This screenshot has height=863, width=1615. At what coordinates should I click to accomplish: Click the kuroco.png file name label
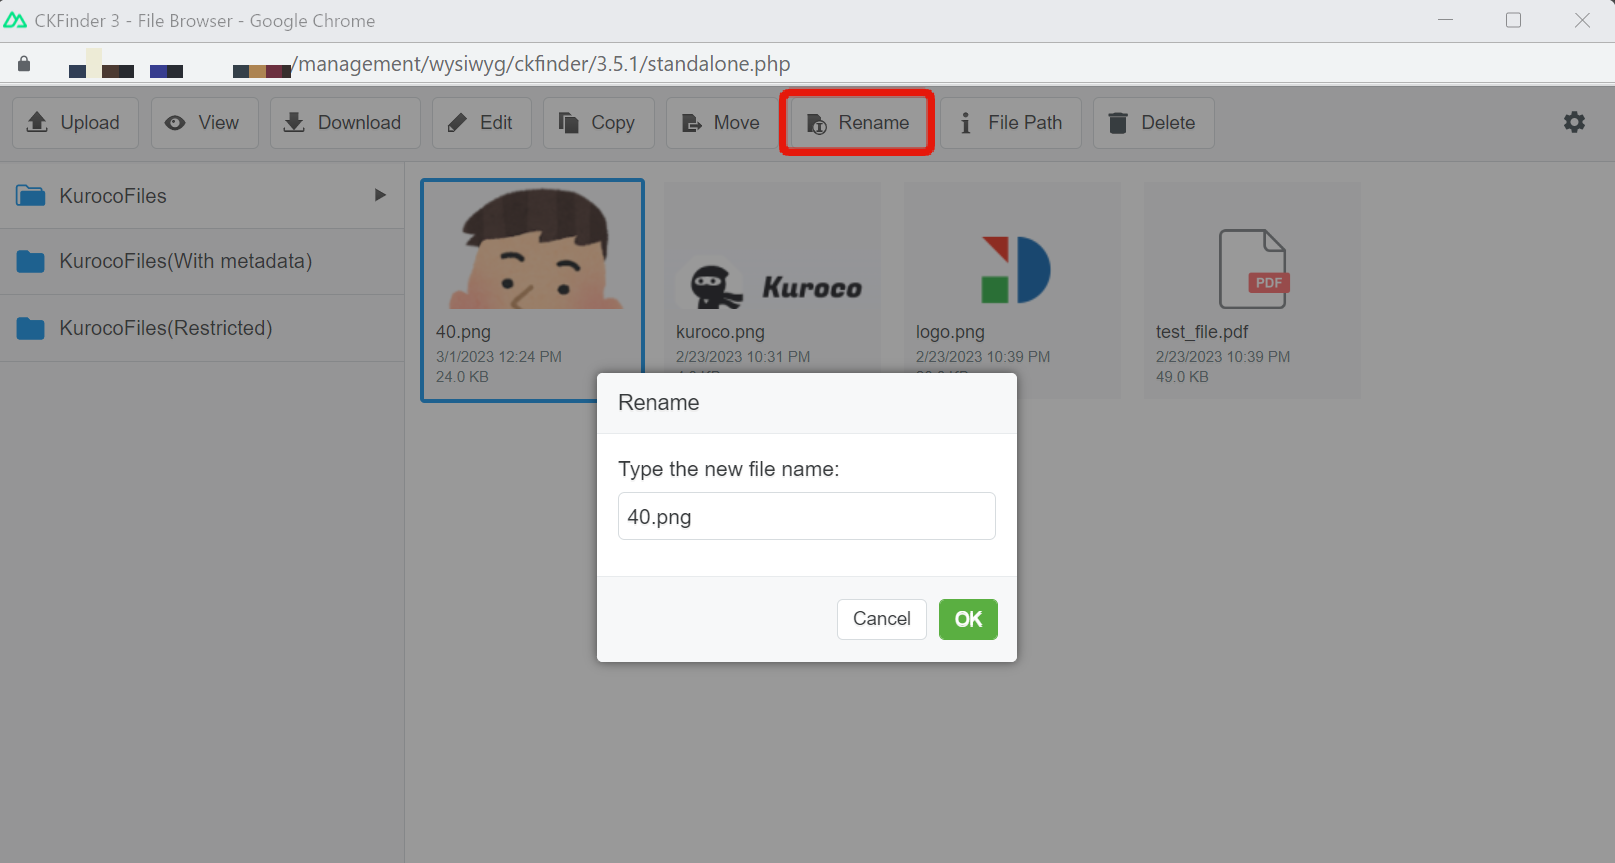point(720,332)
